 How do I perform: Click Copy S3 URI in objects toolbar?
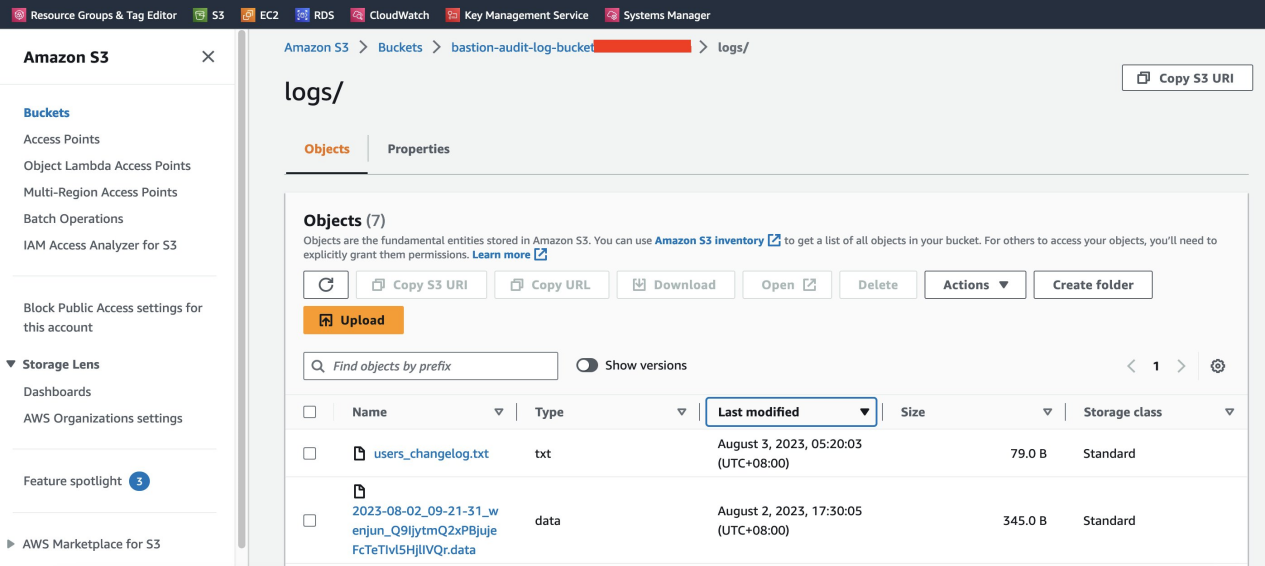pyautogui.click(x=421, y=285)
